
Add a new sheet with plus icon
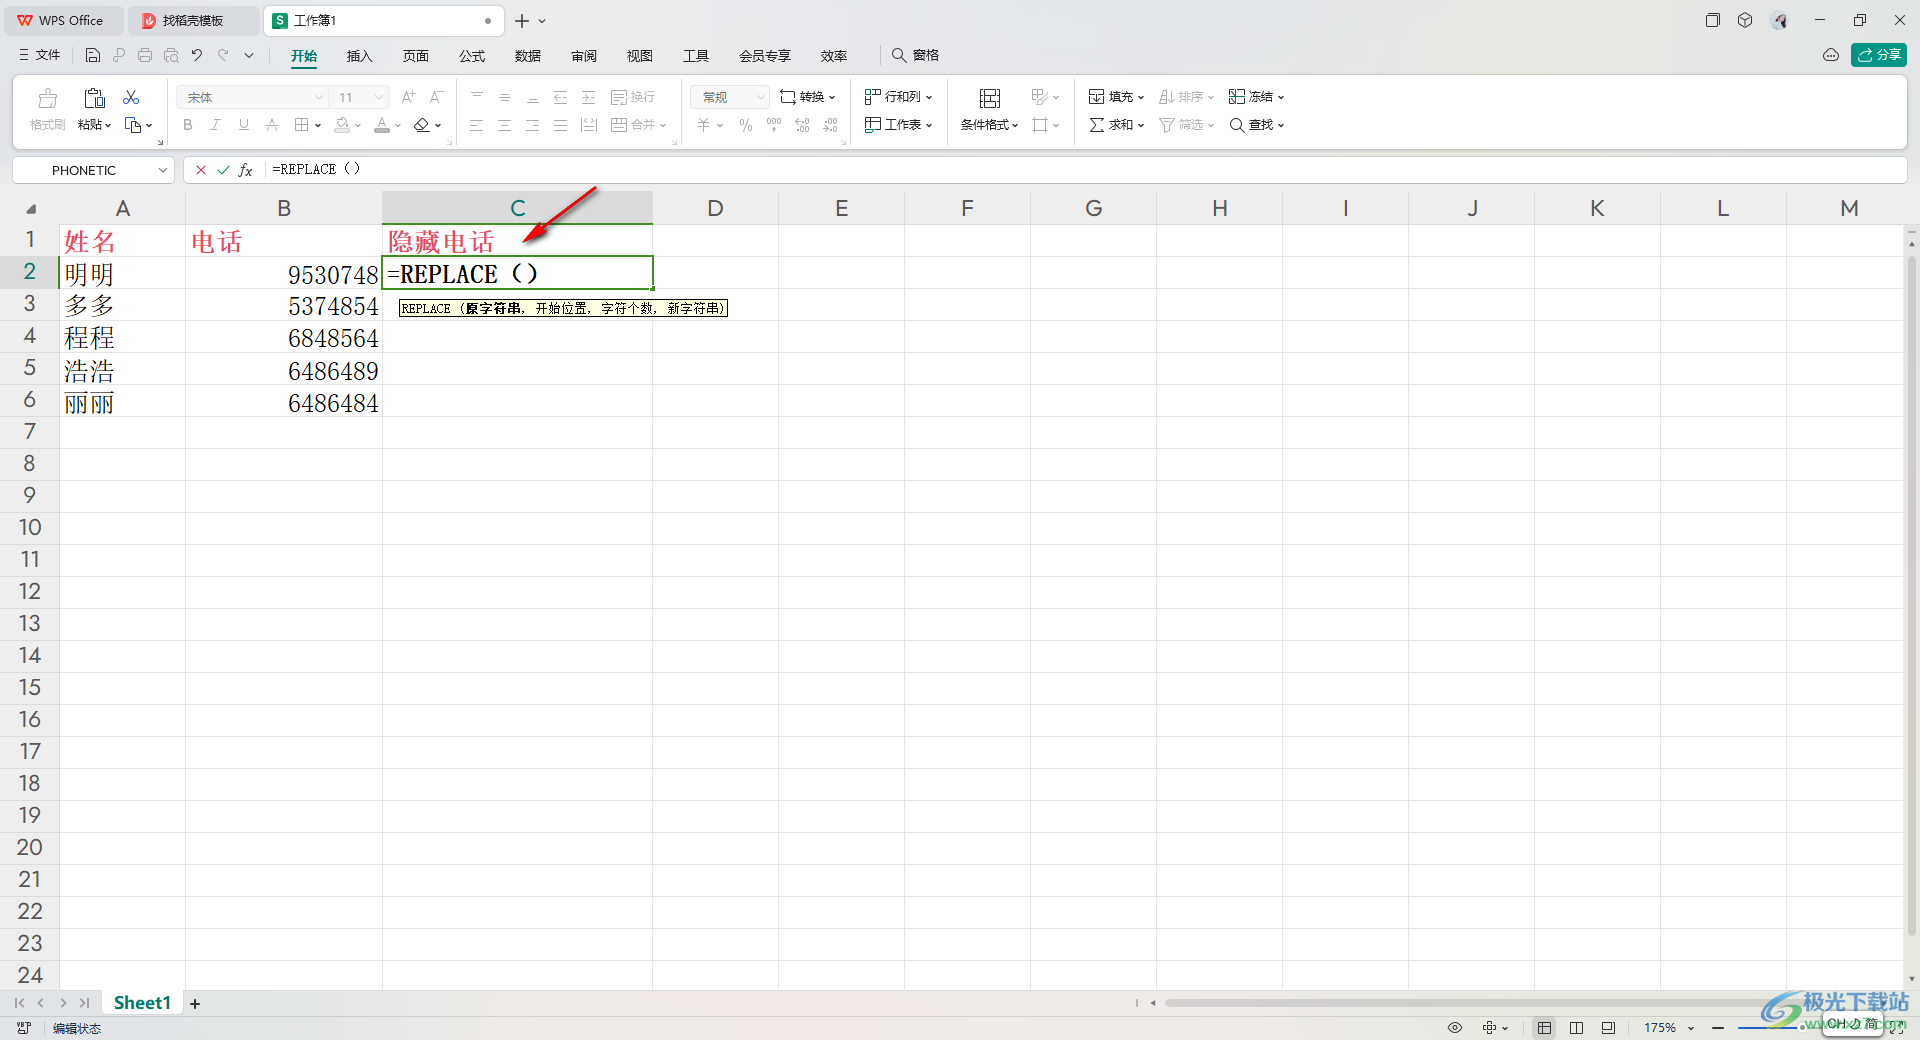pos(195,1003)
